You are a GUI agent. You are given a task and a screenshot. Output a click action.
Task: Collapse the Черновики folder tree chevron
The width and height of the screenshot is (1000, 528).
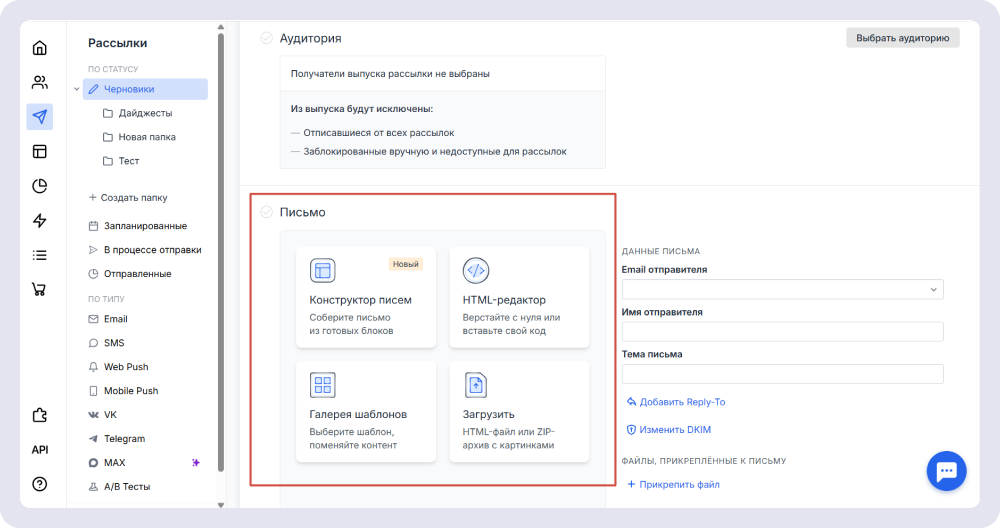point(76,89)
